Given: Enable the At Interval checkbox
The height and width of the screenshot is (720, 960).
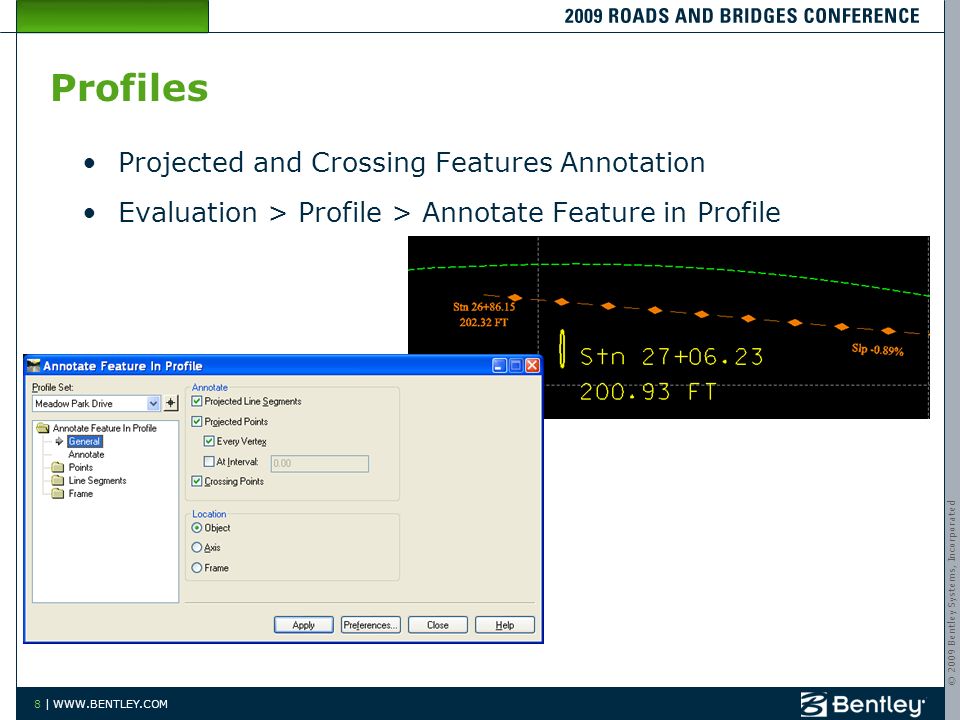Looking at the screenshot, I should pyautogui.click(x=209, y=462).
